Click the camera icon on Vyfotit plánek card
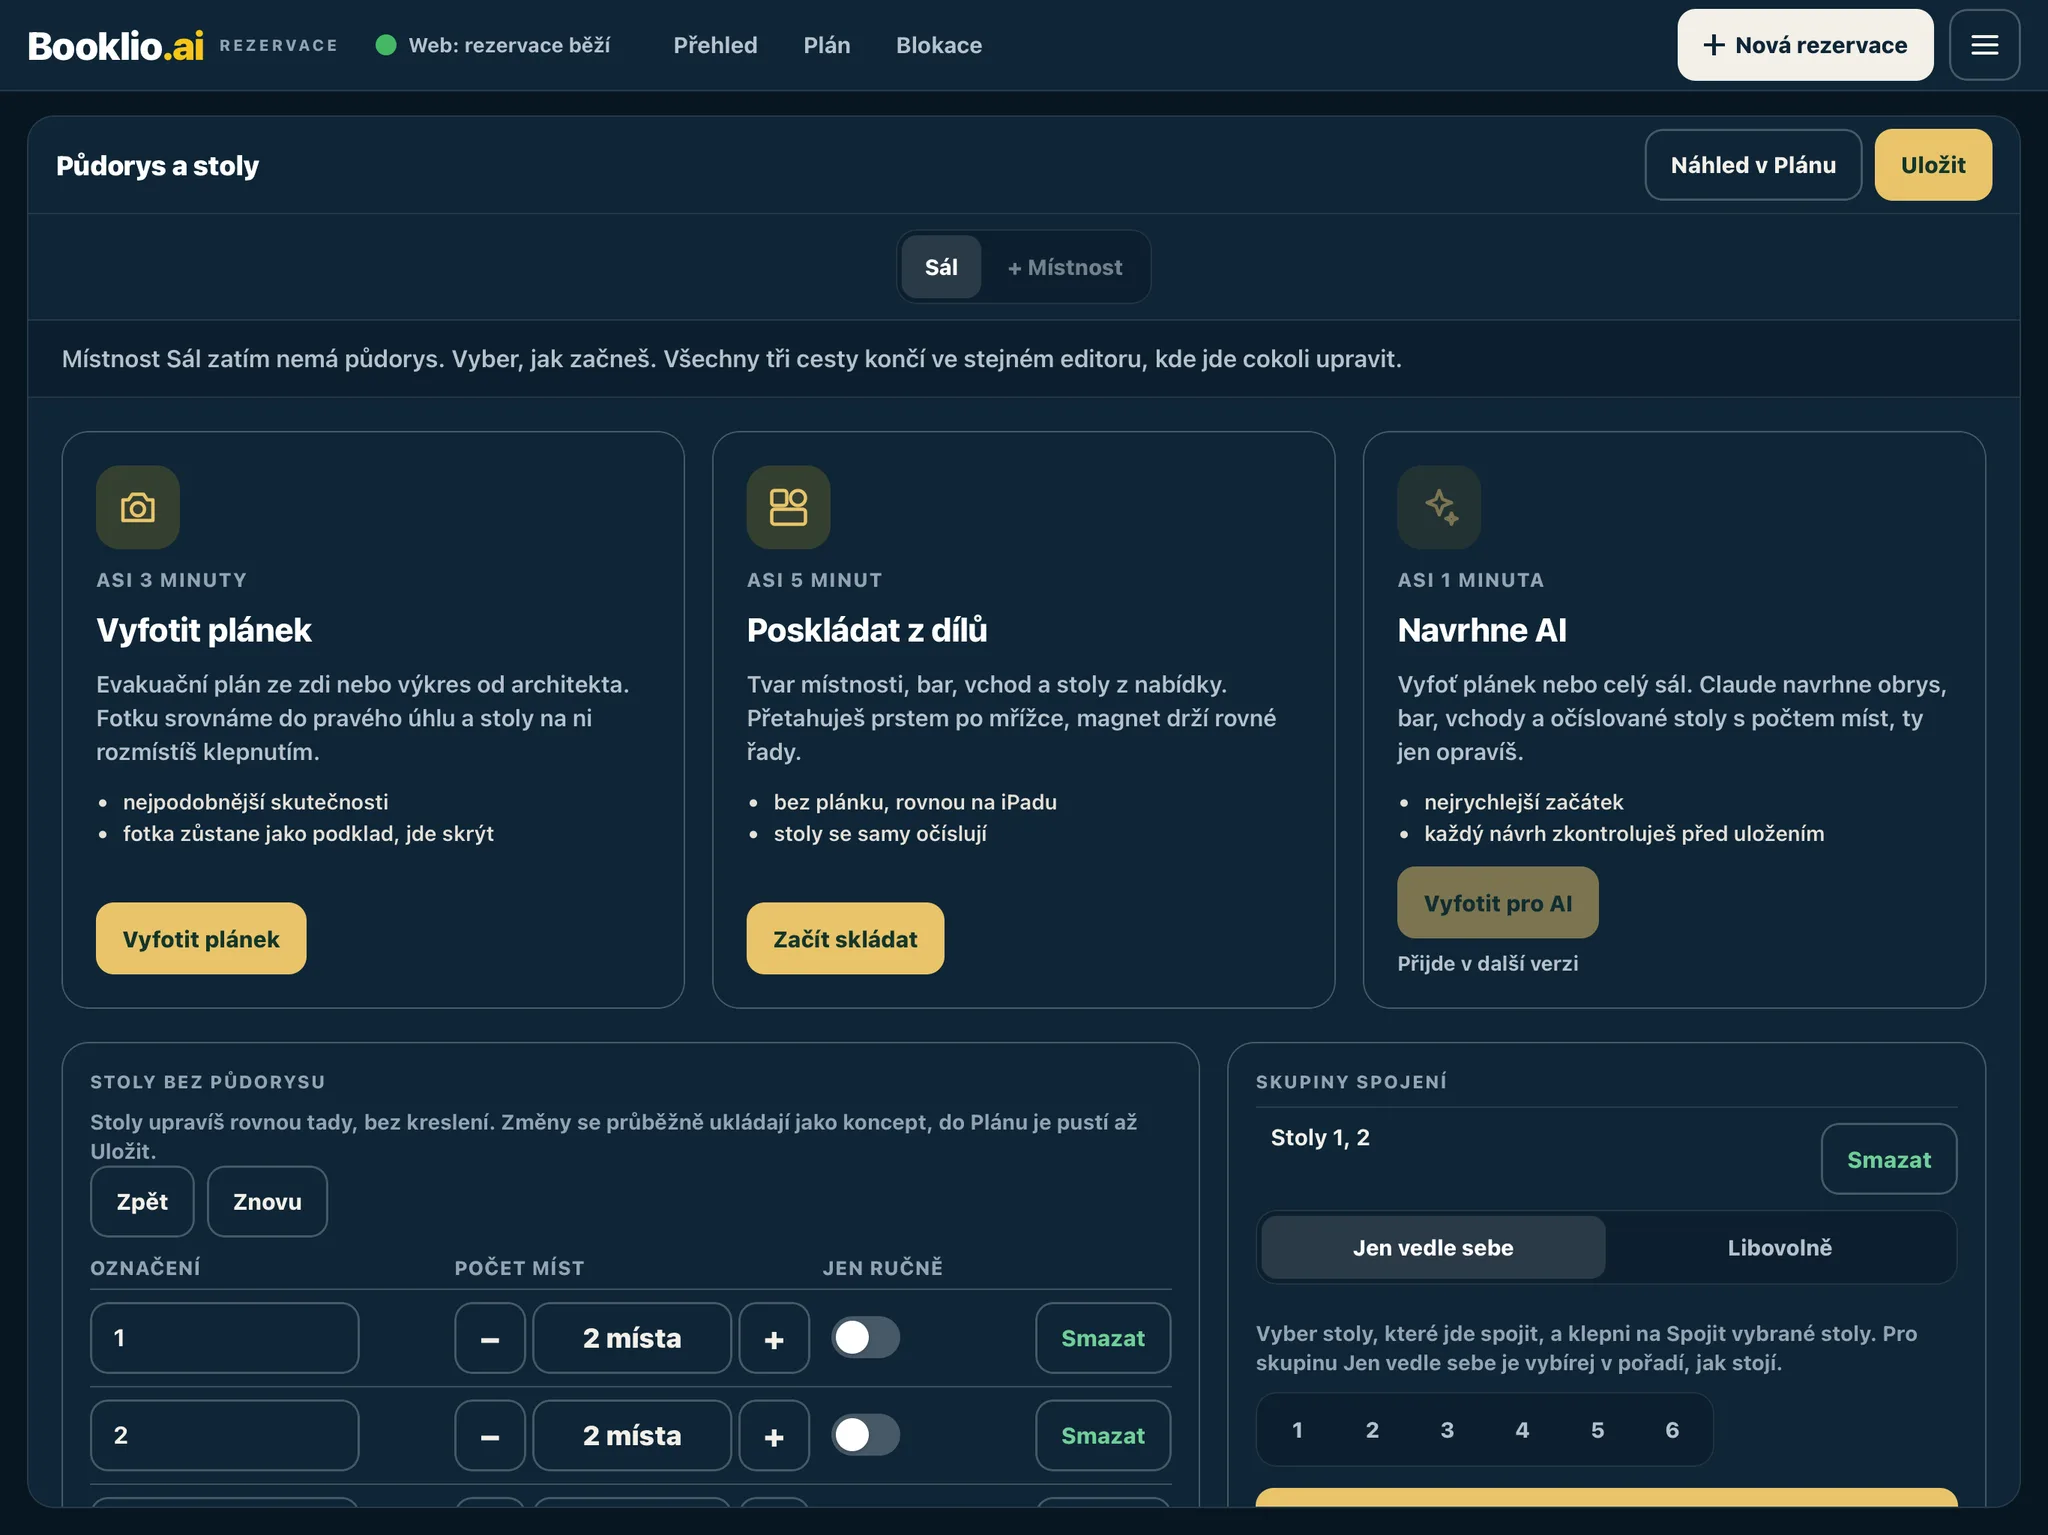Screen dimensions: 2048x1535 tap(138, 507)
